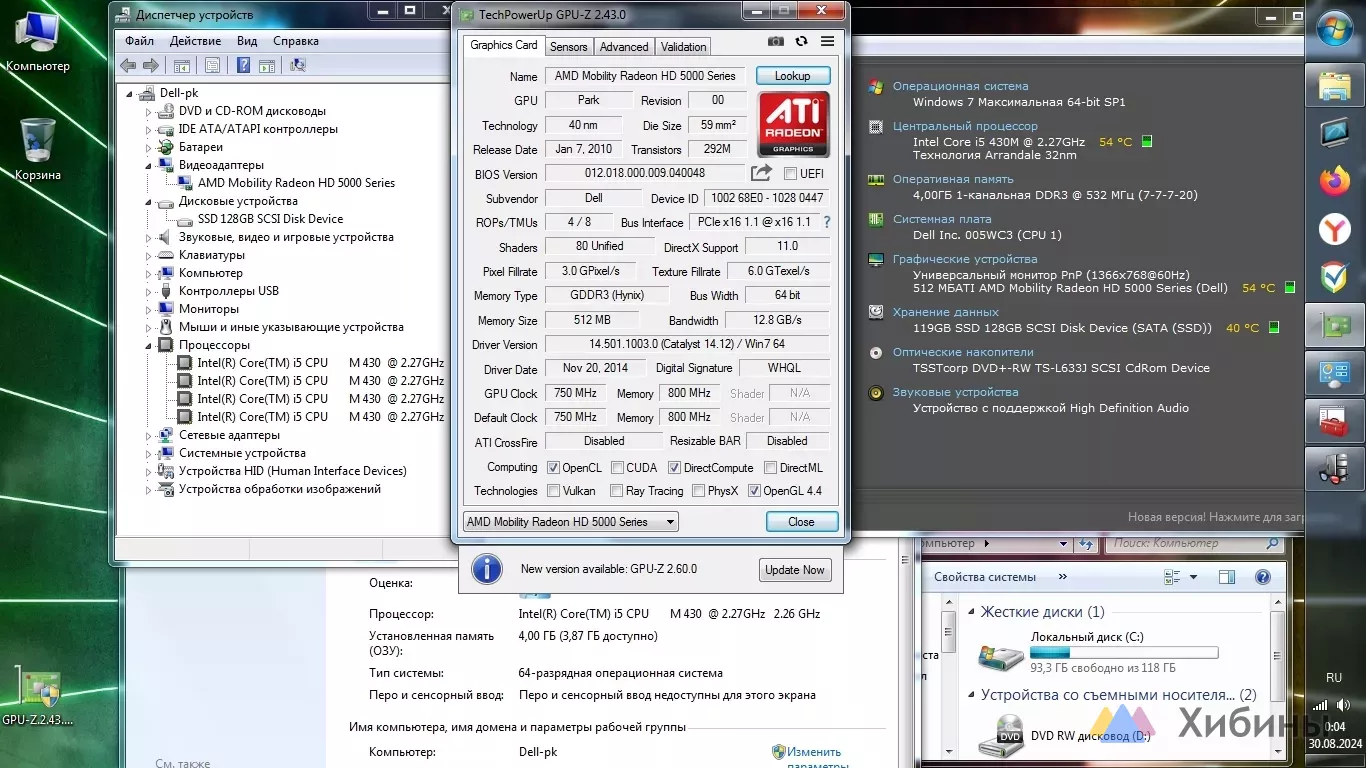Click the Forward arrow in Device Manager toolbar
1366x768 pixels.
point(151,66)
